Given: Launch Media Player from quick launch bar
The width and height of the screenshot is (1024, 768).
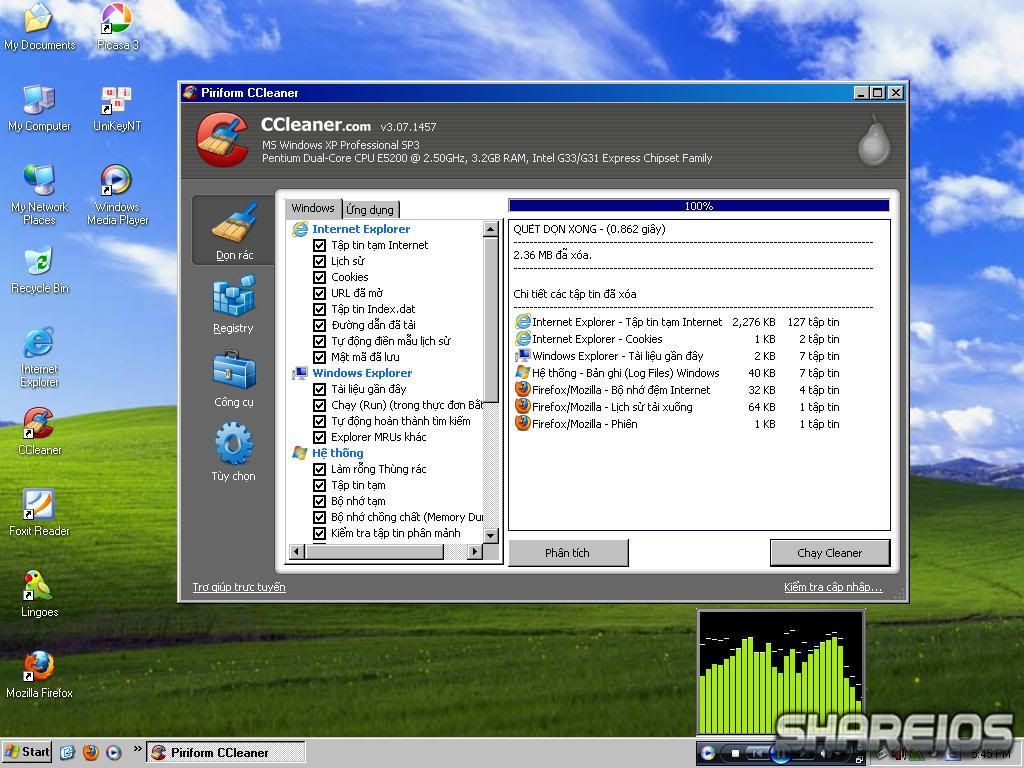Looking at the screenshot, I should (114, 752).
